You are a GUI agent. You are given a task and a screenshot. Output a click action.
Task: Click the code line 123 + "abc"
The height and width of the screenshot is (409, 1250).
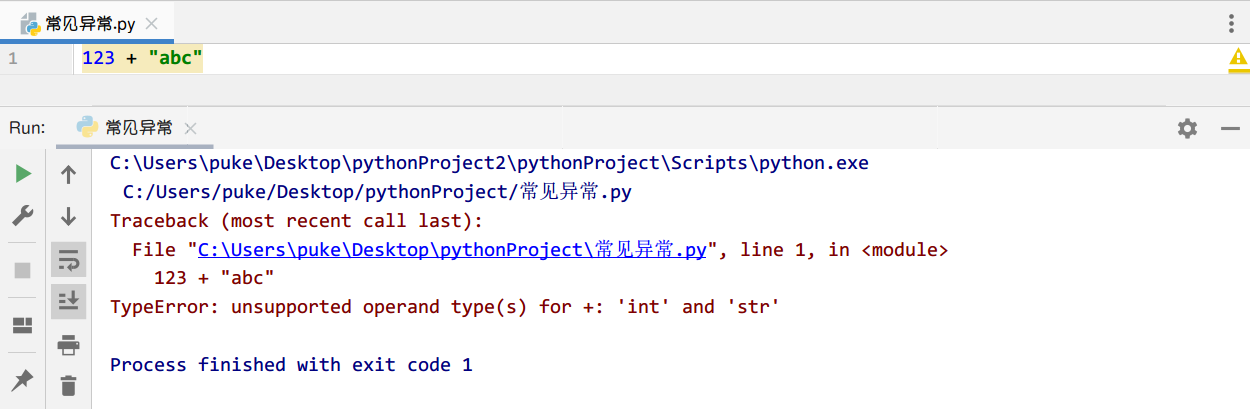[142, 59]
